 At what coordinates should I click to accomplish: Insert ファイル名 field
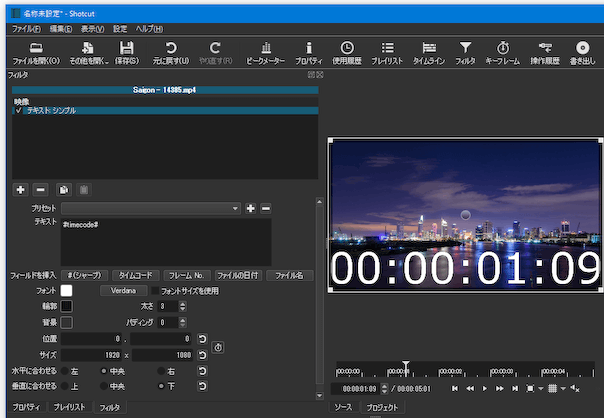(x=290, y=275)
